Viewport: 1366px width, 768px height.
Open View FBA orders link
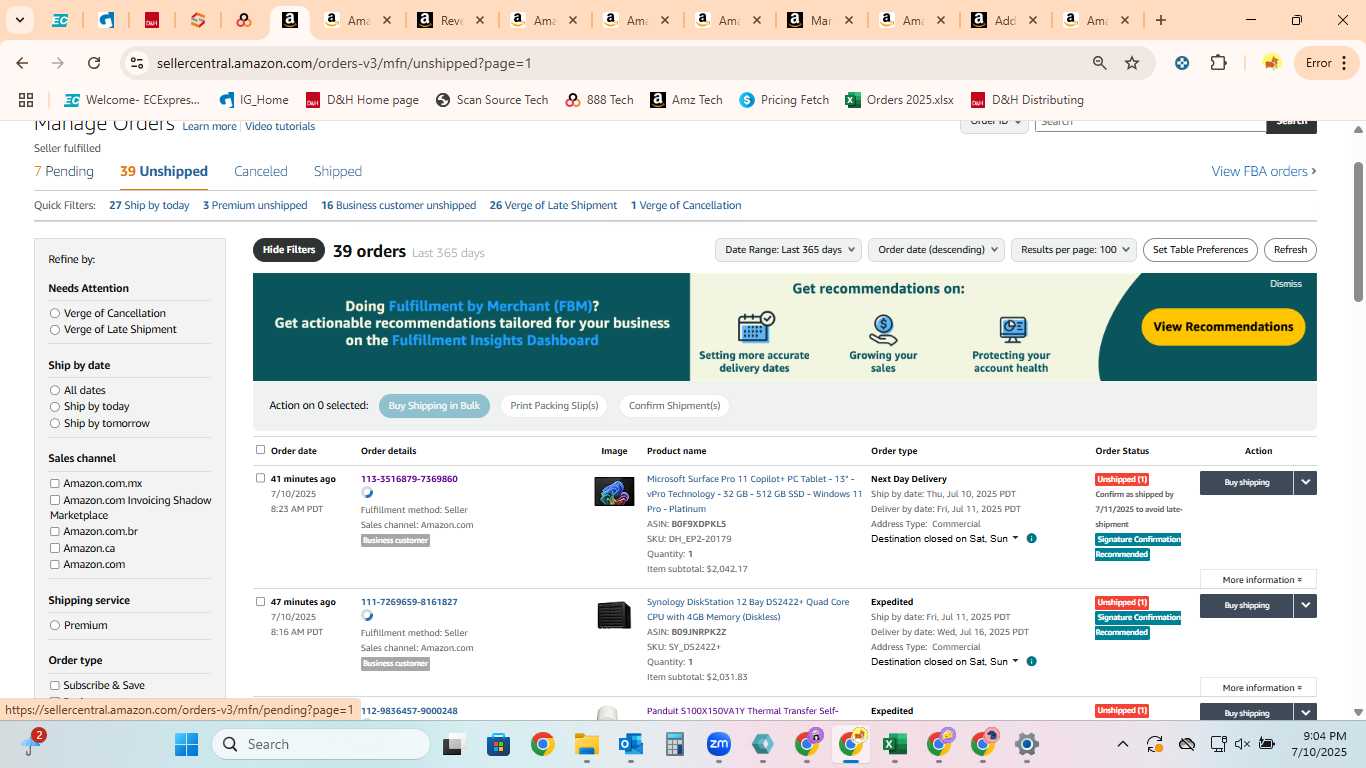(x=1264, y=171)
